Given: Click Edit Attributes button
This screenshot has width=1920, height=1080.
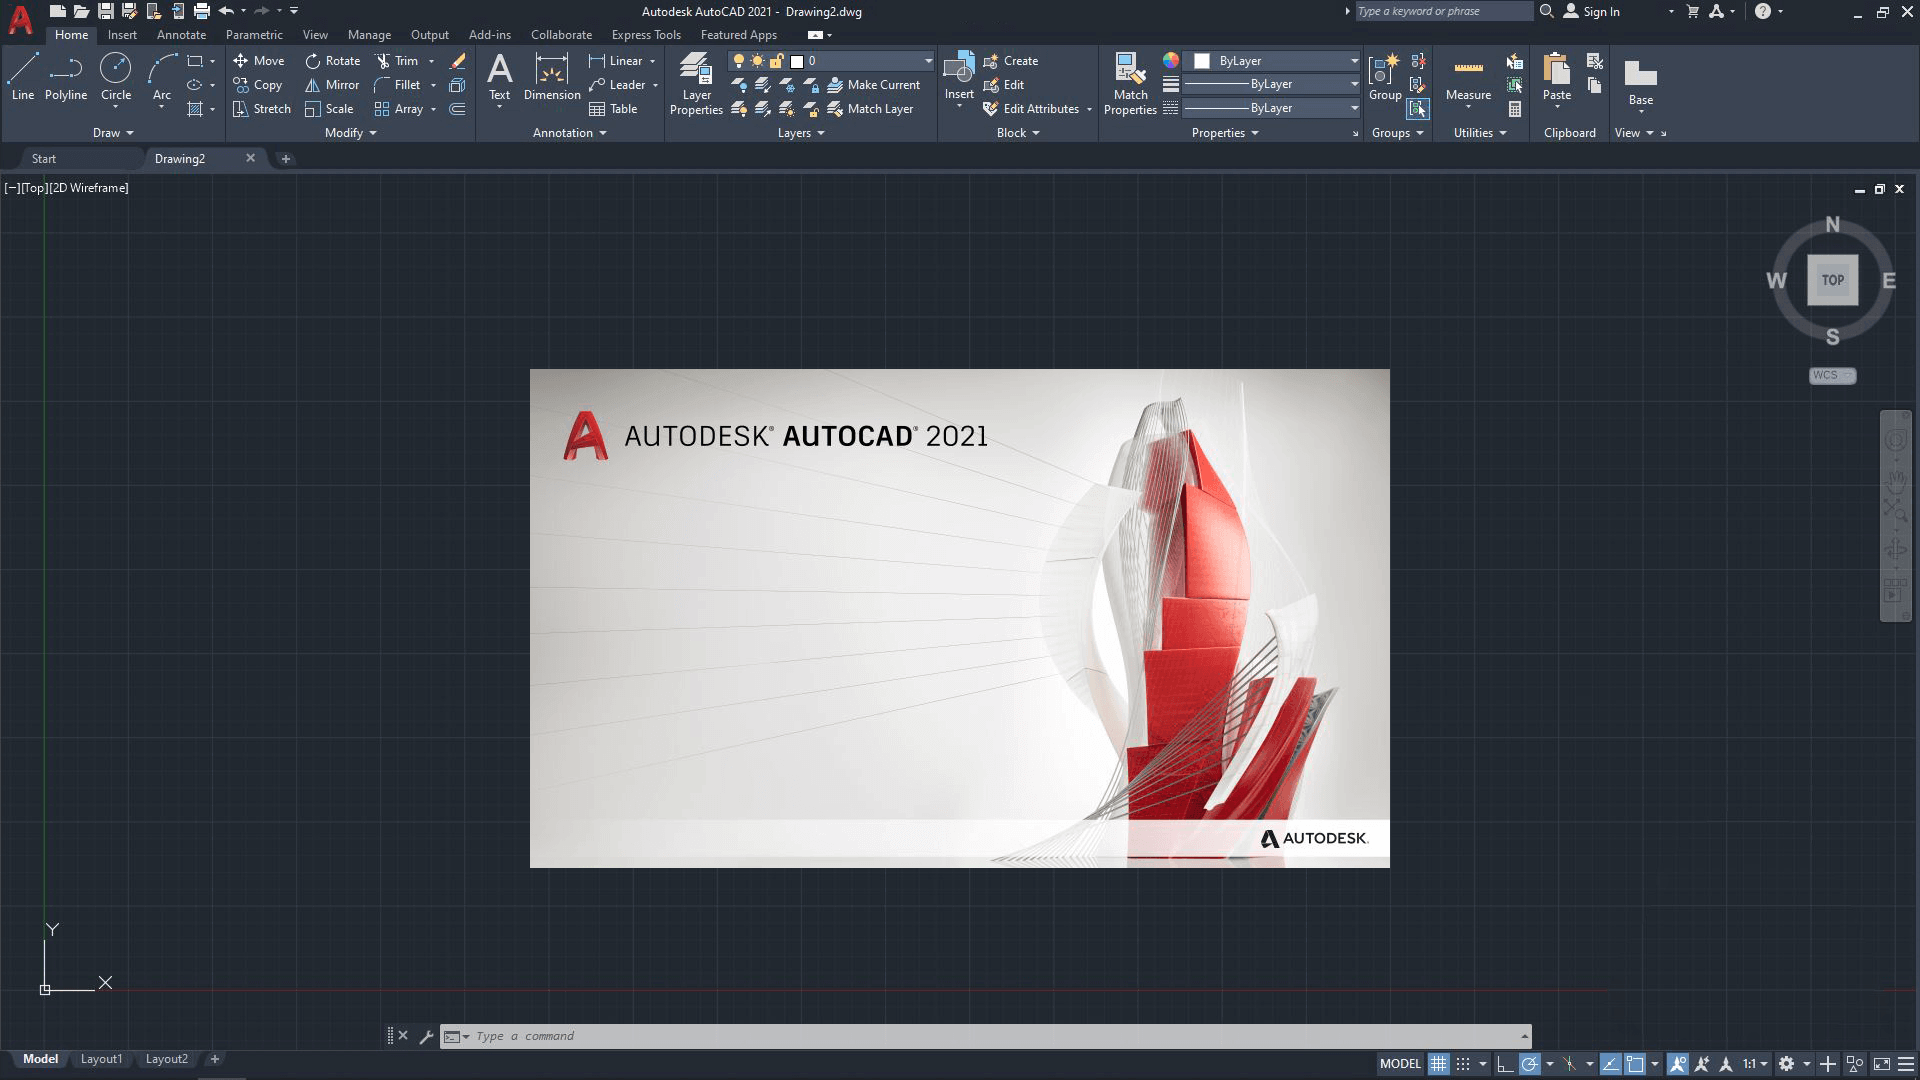Looking at the screenshot, I should click(1032, 109).
